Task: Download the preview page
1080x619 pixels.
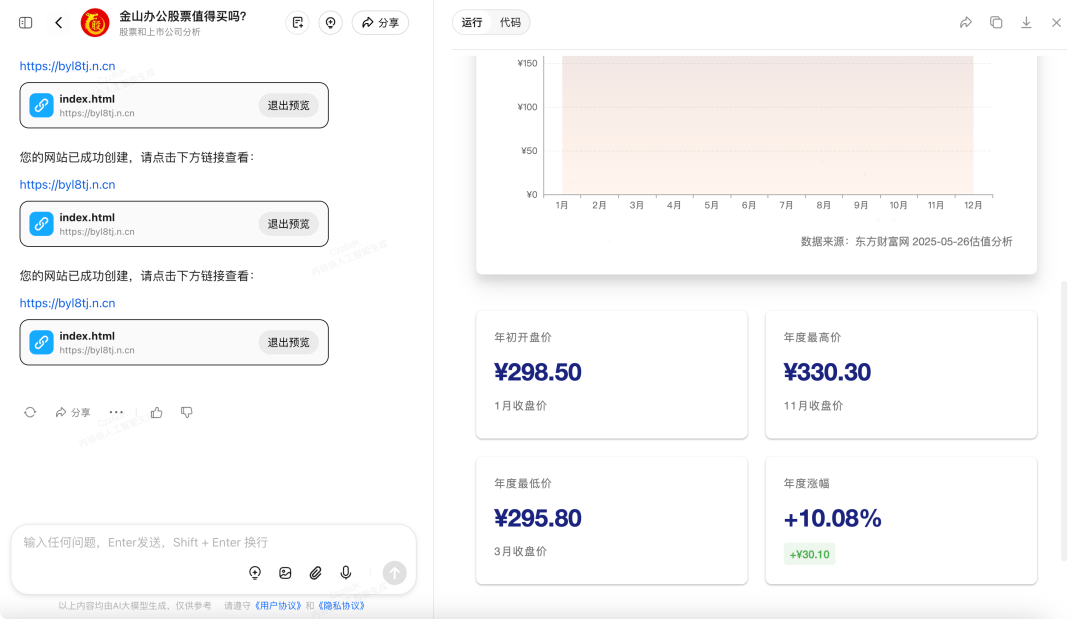Action: click(1026, 23)
